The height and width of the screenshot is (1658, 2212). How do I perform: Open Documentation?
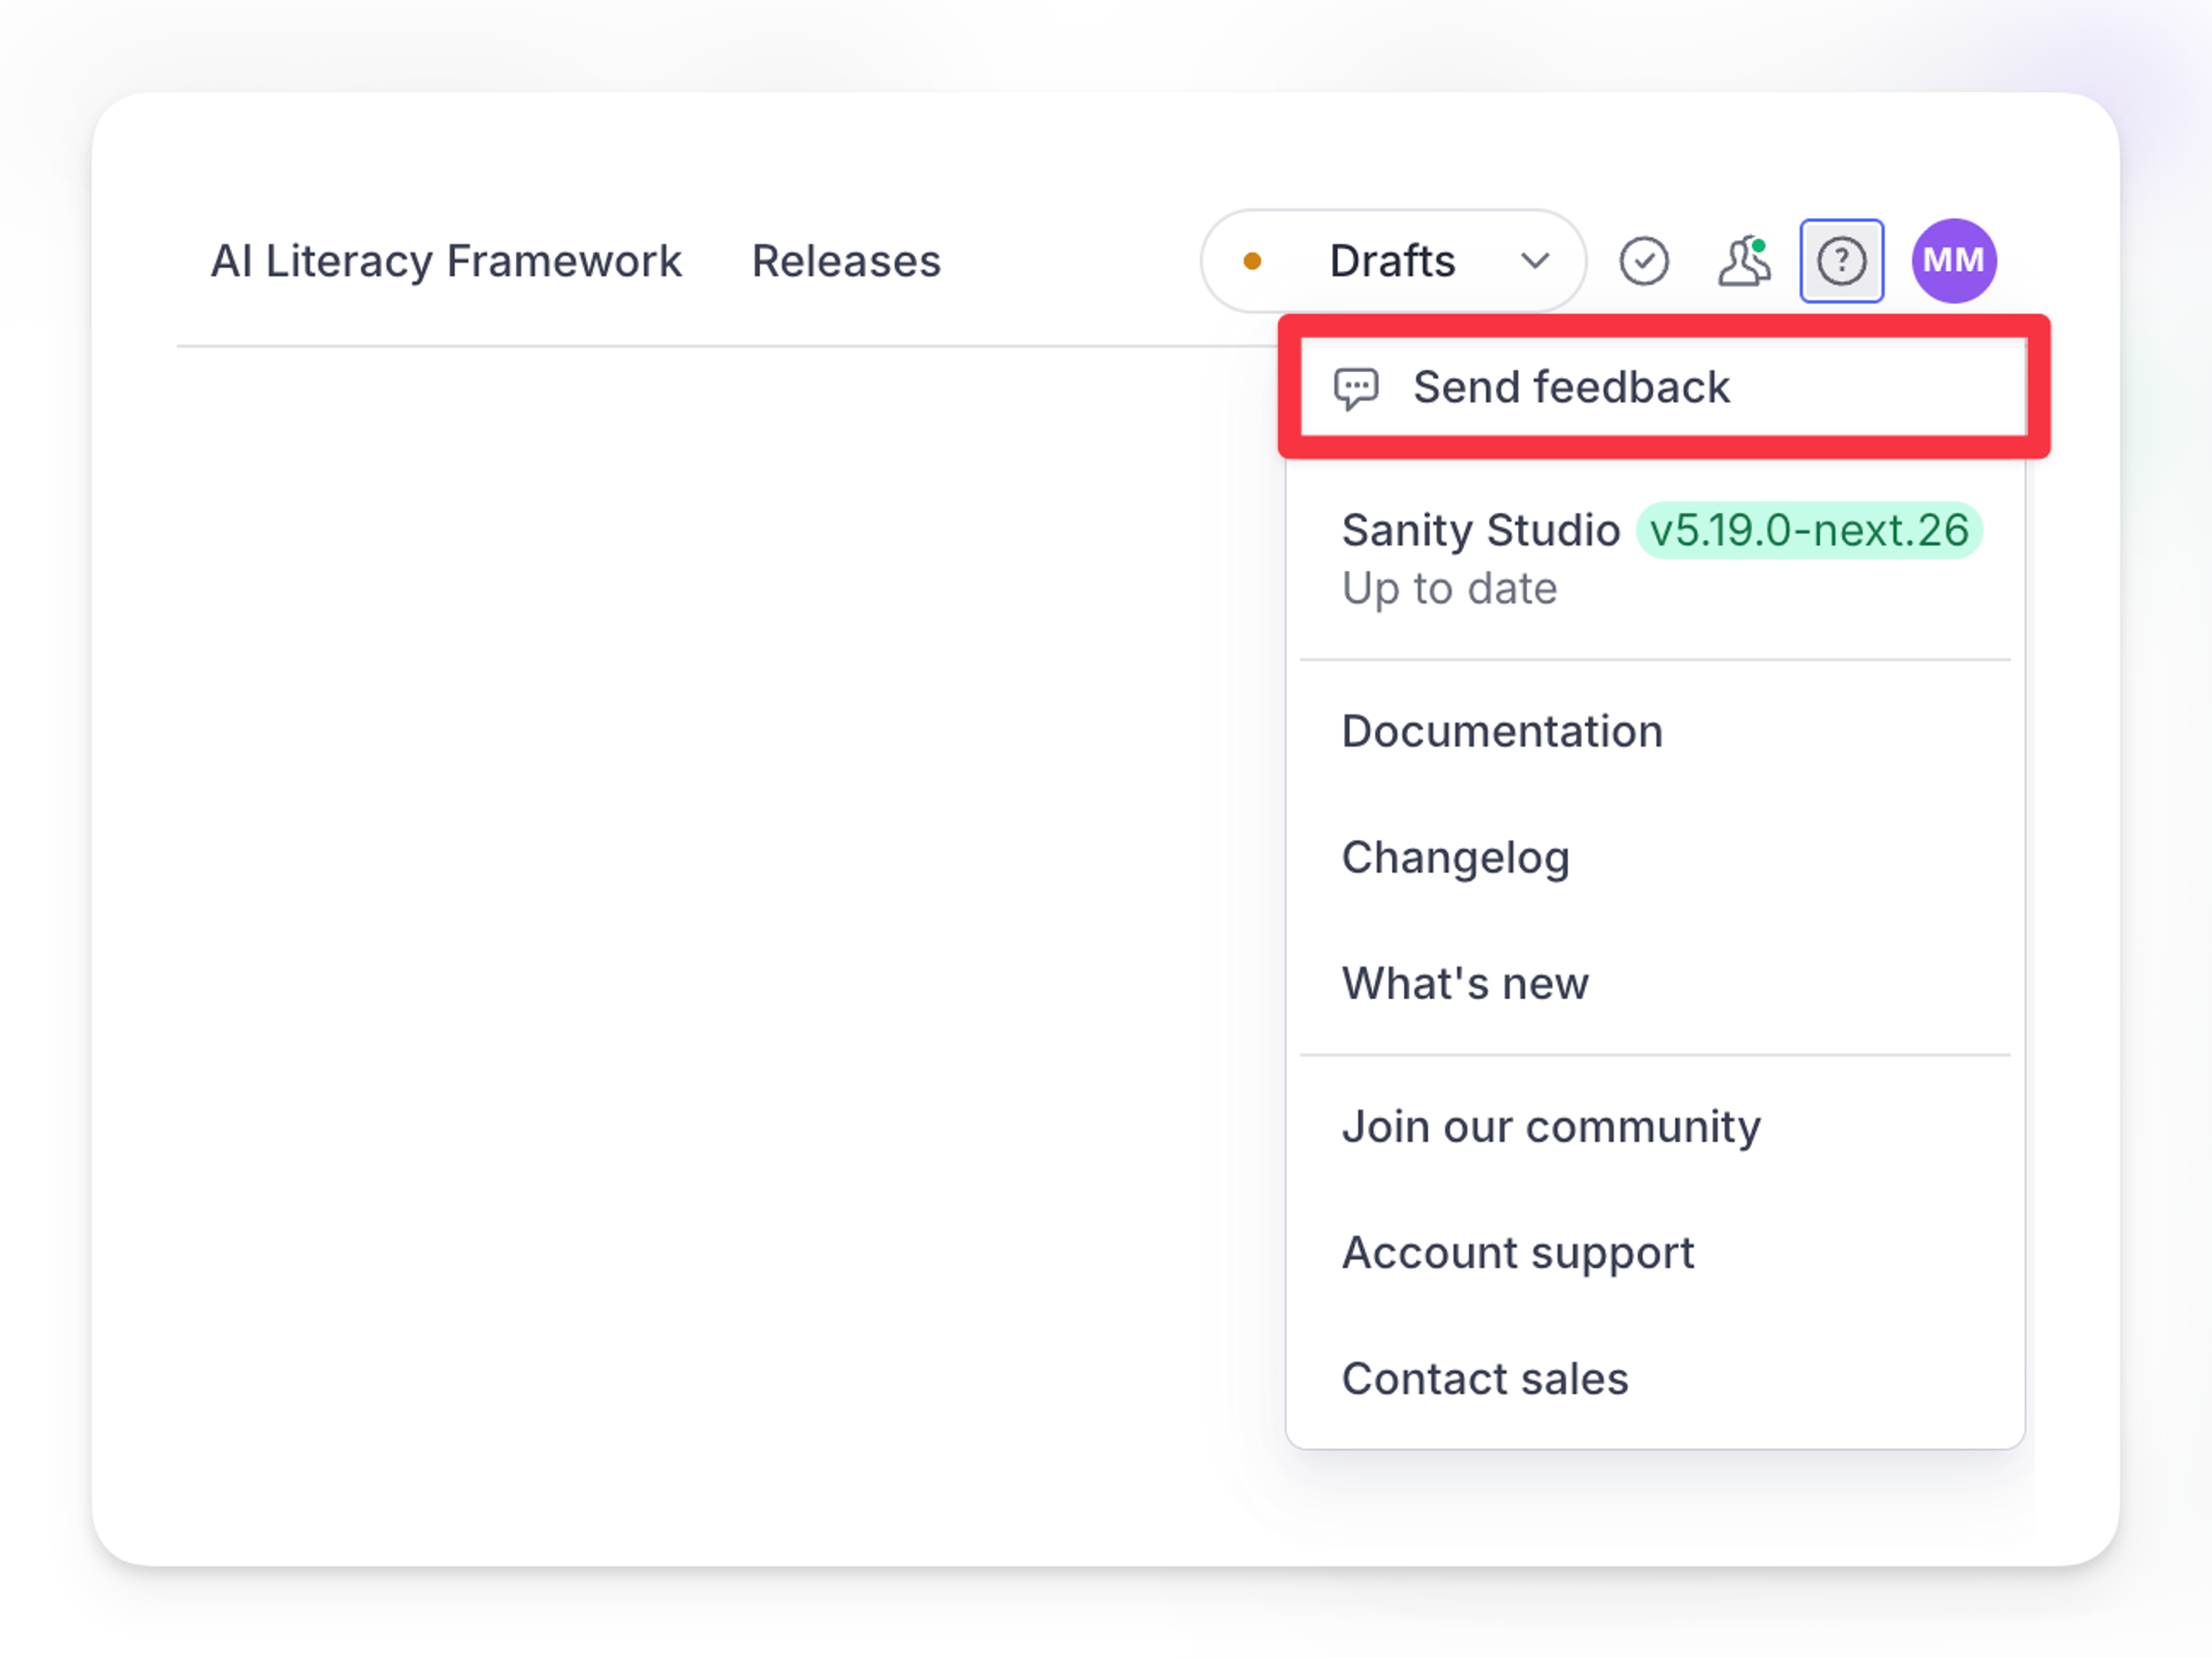(x=1501, y=731)
